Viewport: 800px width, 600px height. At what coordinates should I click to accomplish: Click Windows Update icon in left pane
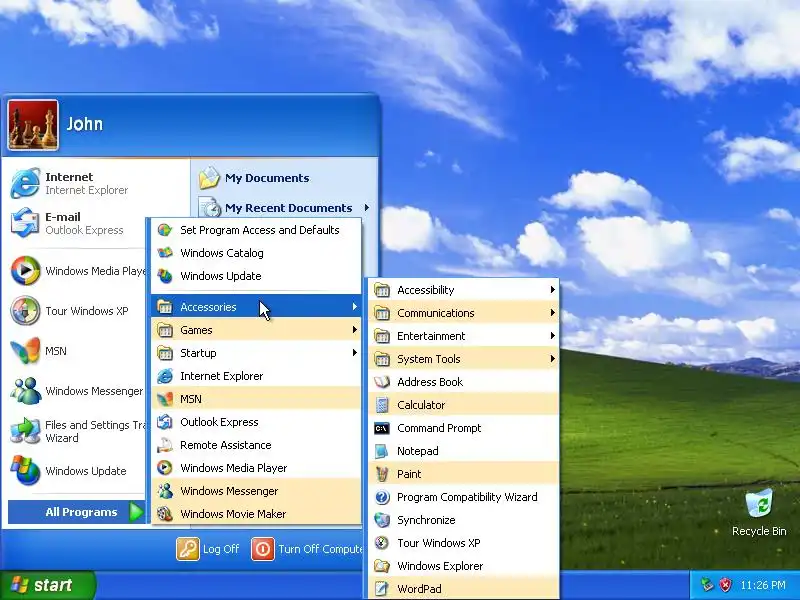coord(26,470)
